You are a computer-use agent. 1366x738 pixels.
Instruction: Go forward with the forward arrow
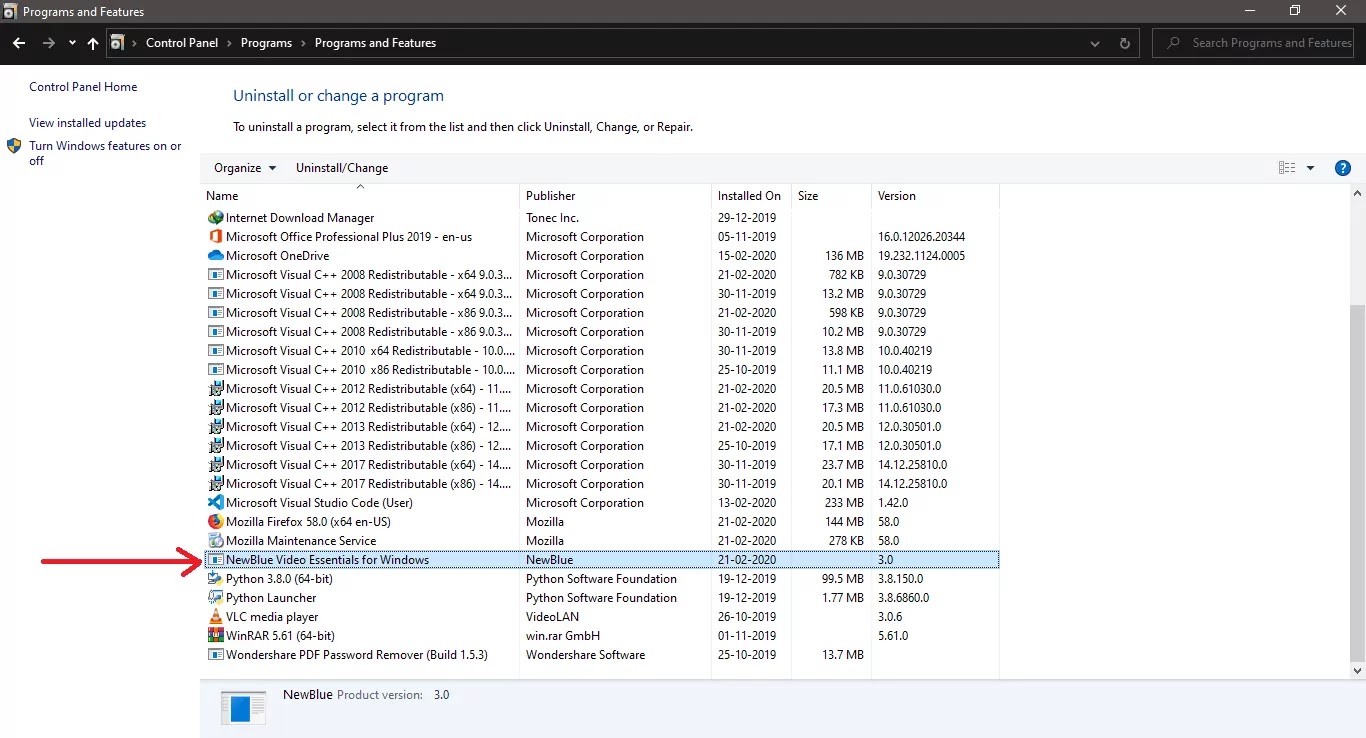click(49, 43)
